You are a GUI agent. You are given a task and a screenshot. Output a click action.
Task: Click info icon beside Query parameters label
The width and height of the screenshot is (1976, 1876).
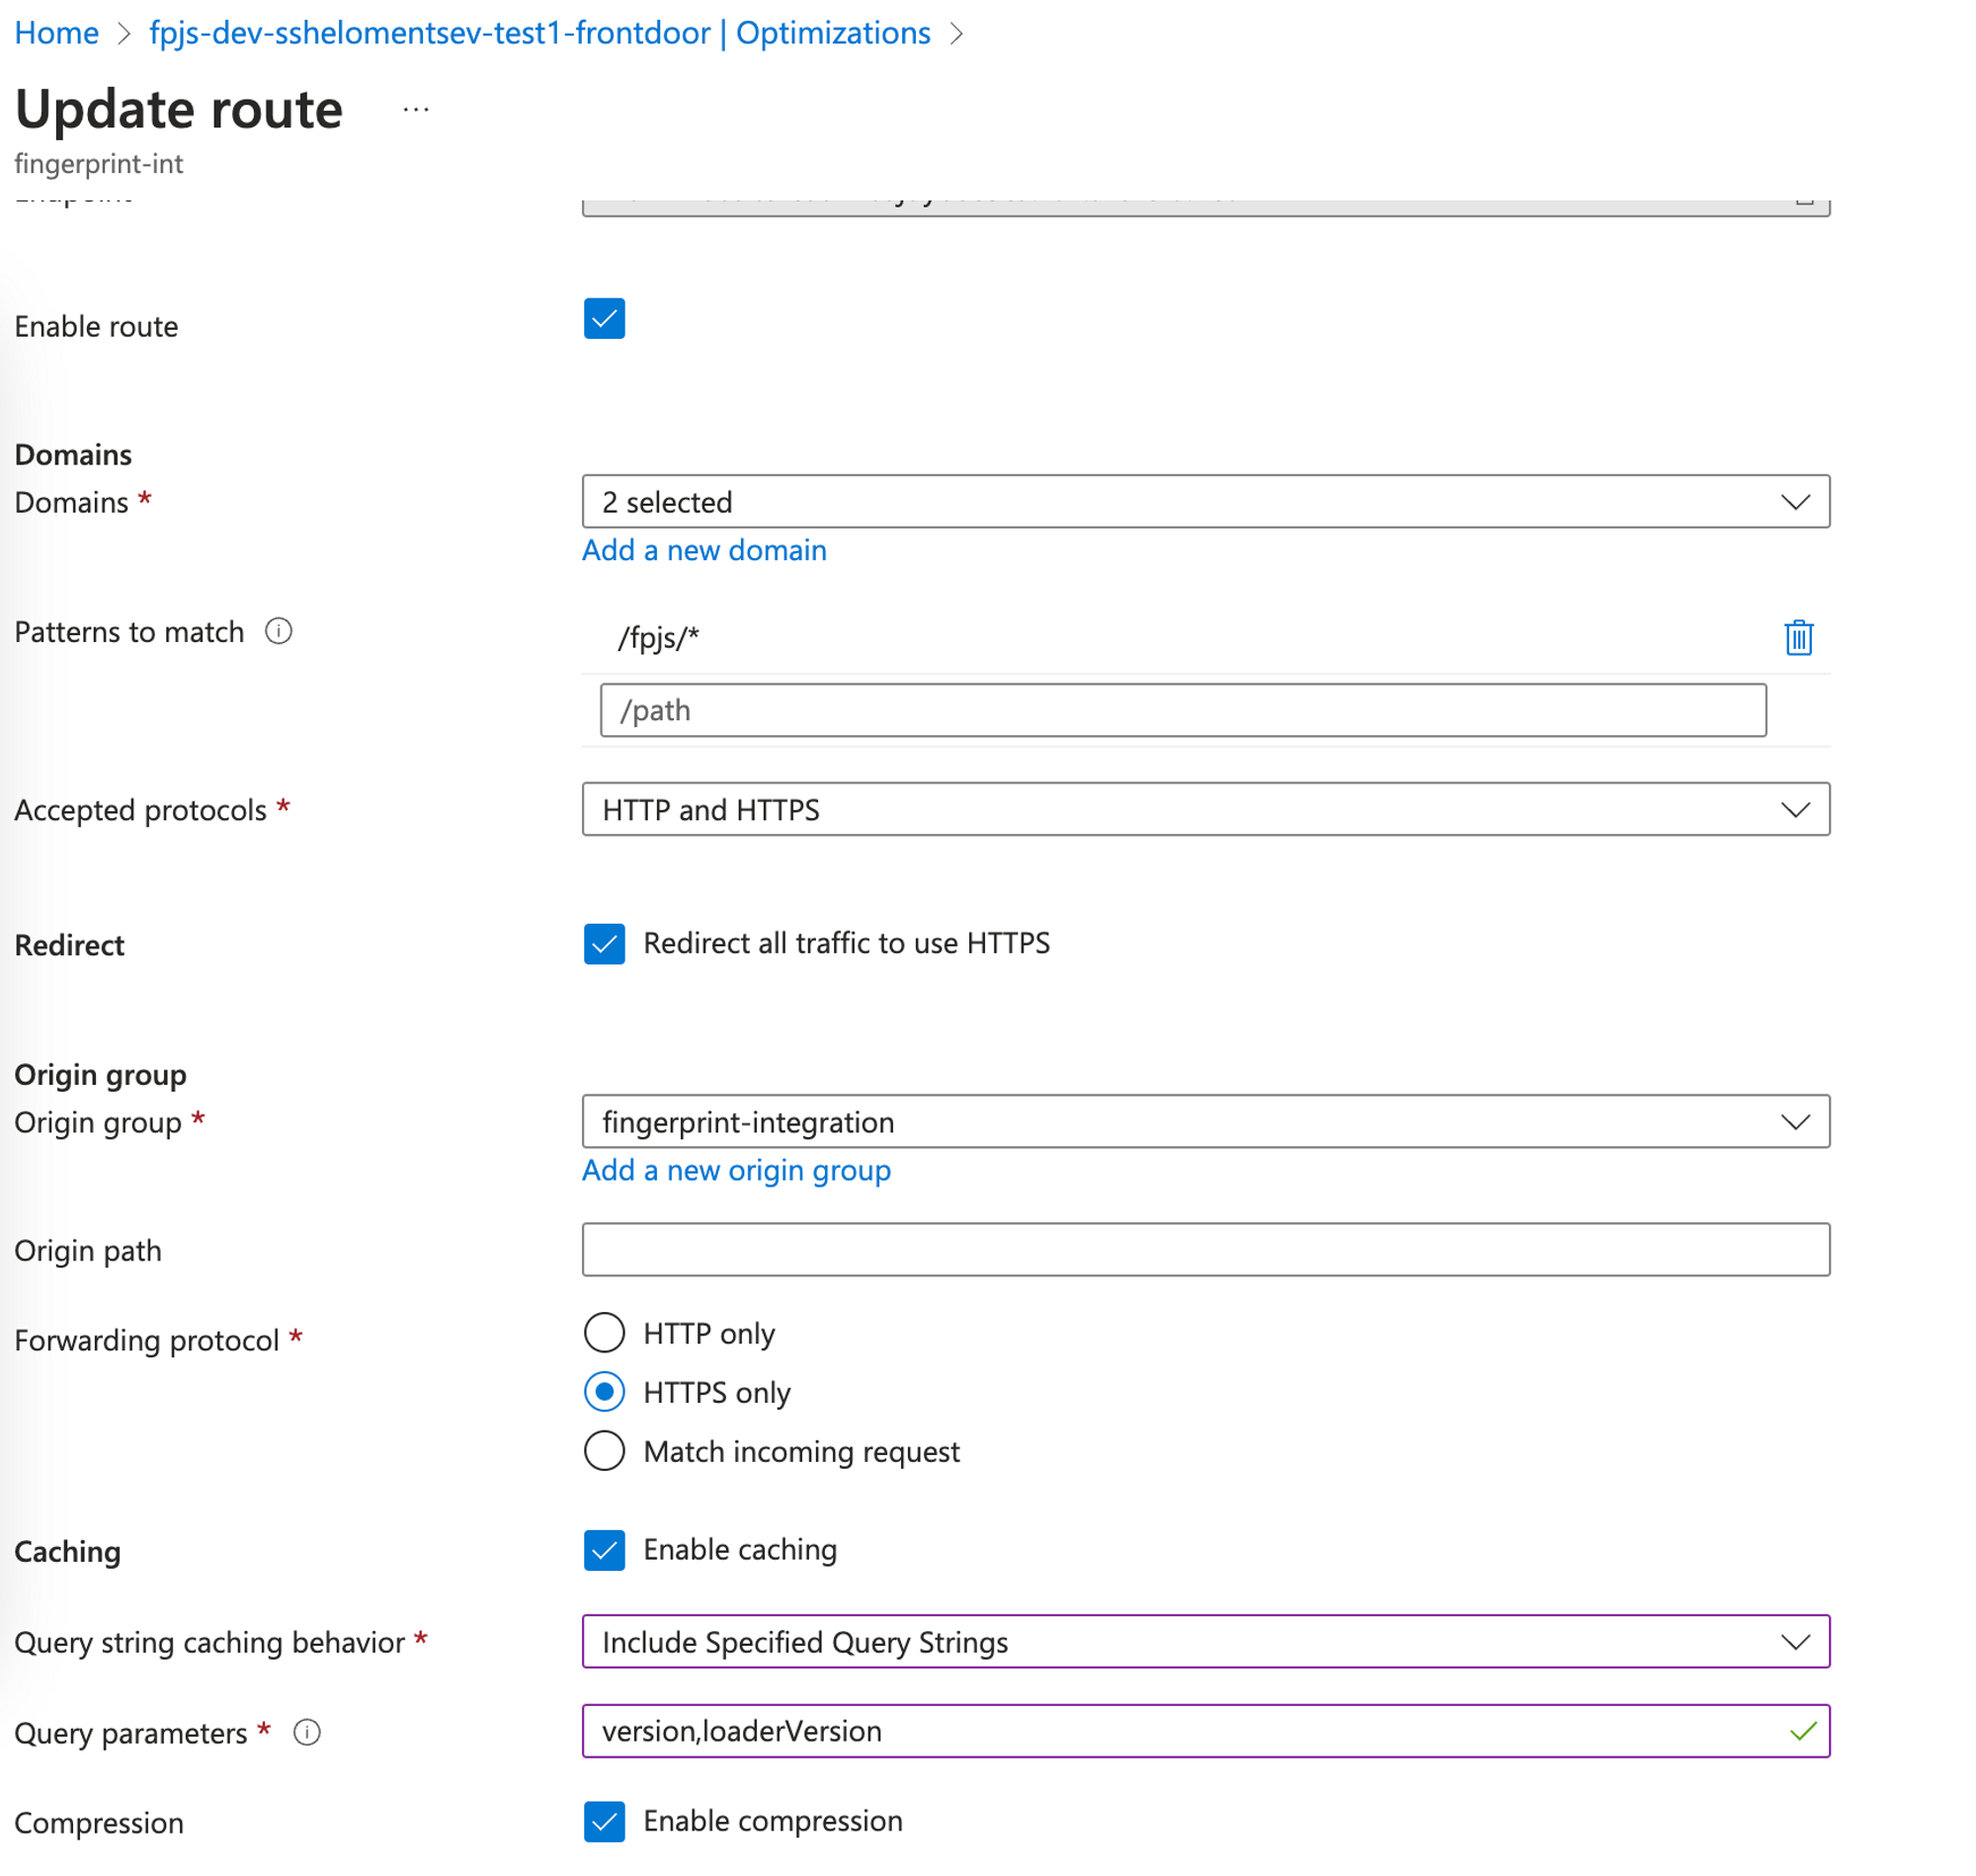[x=307, y=1732]
